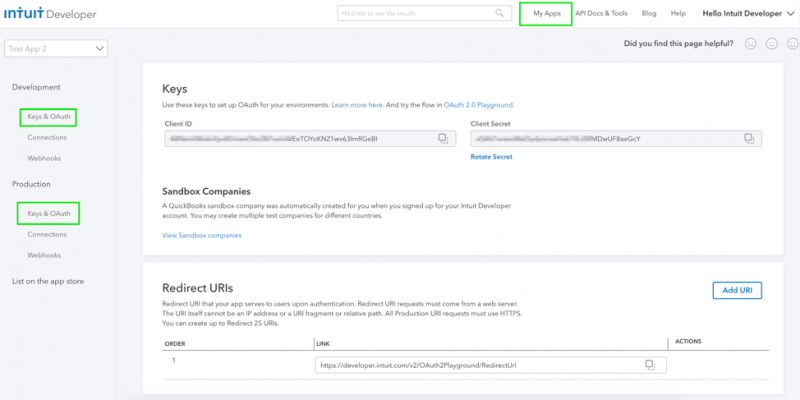Image resolution: width=800 pixels, height=400 pixels.
Task: Click Rotate Secret link
Action: point(491,157)
